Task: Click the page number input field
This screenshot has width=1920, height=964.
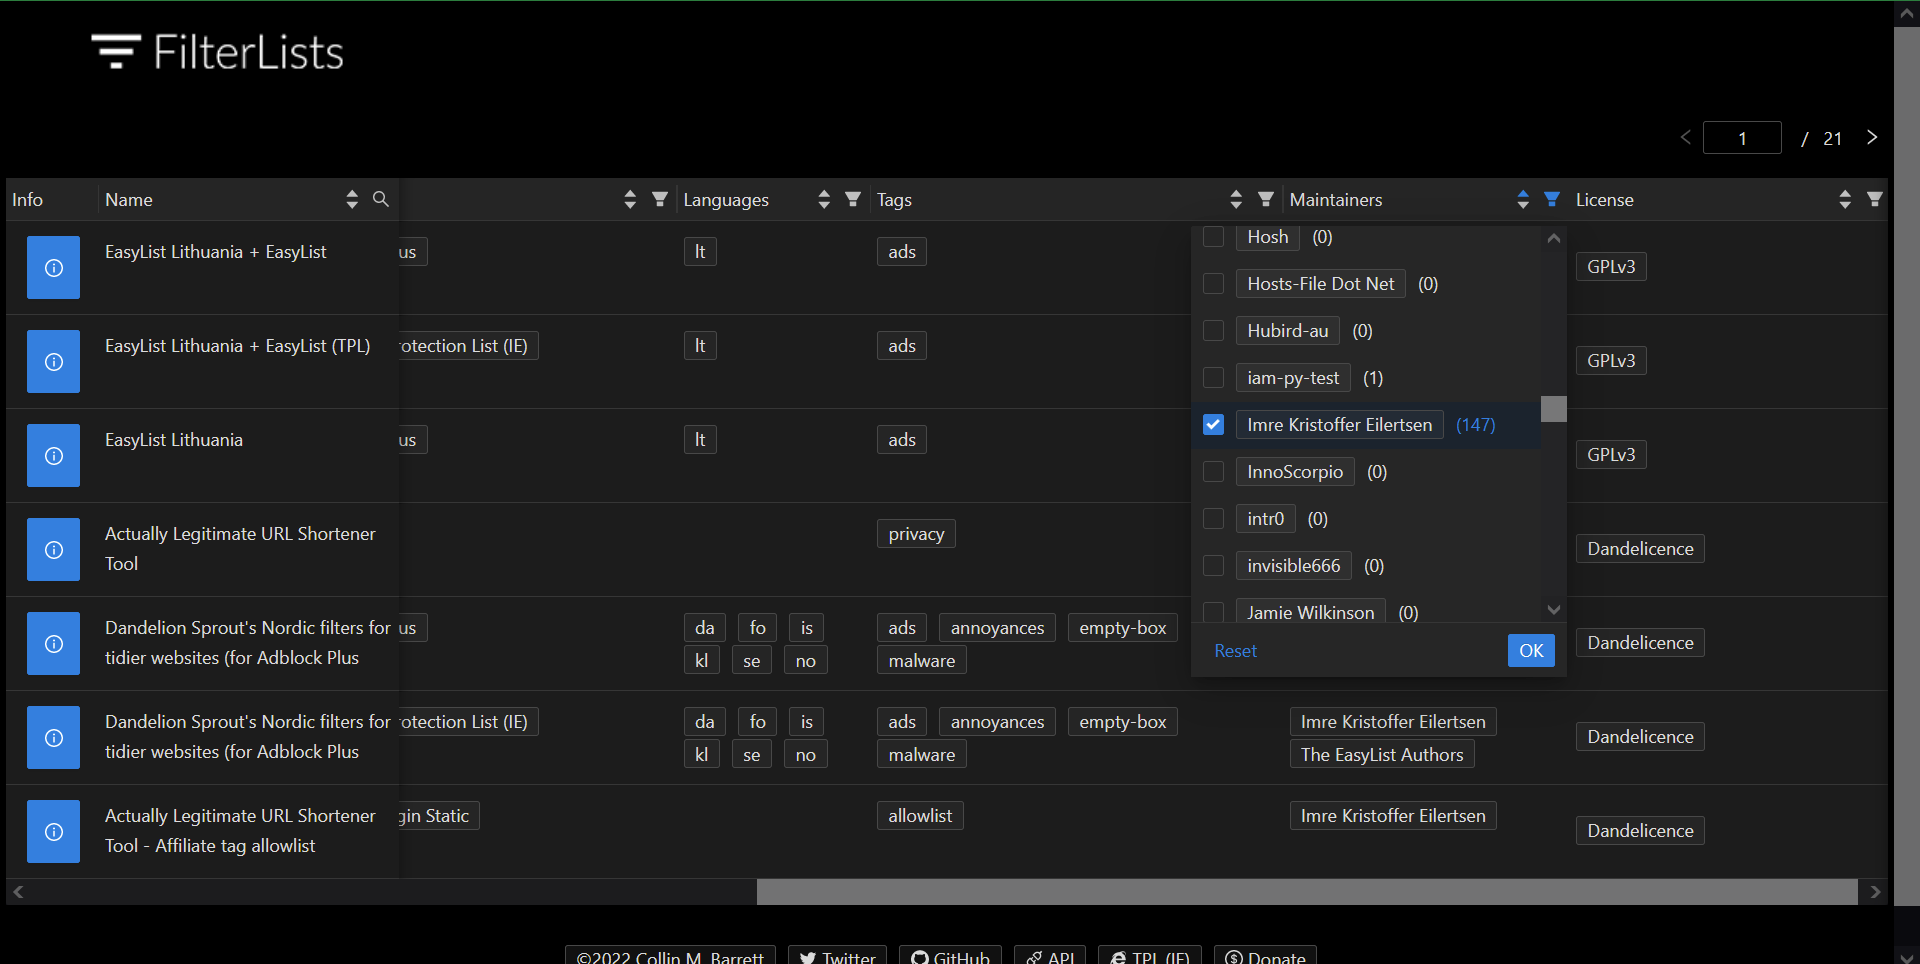Action: [1742, 137]
